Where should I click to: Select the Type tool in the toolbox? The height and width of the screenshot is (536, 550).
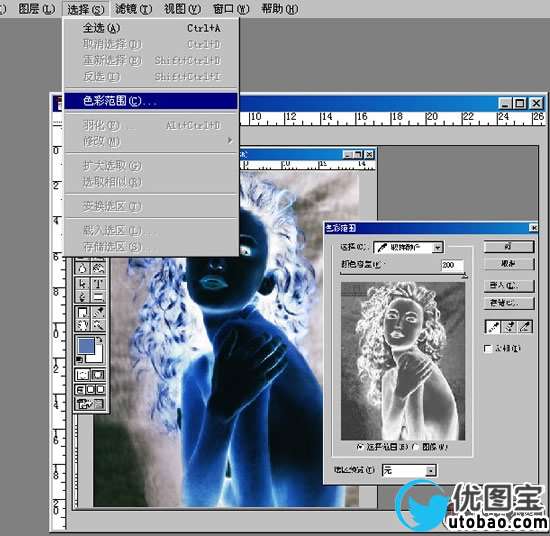coord(98,283)
